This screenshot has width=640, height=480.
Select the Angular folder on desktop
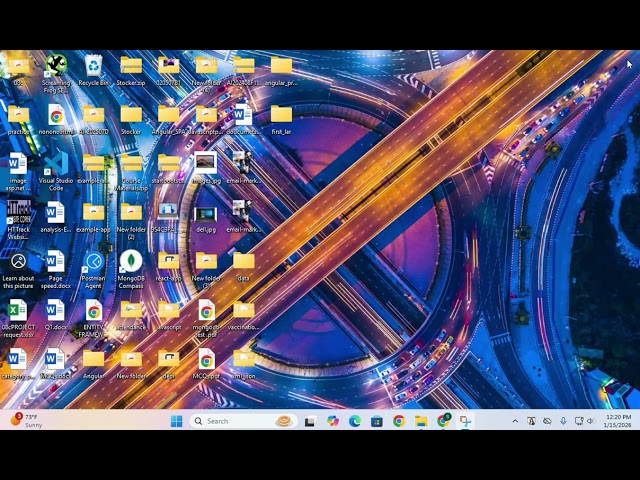(93, 361)
